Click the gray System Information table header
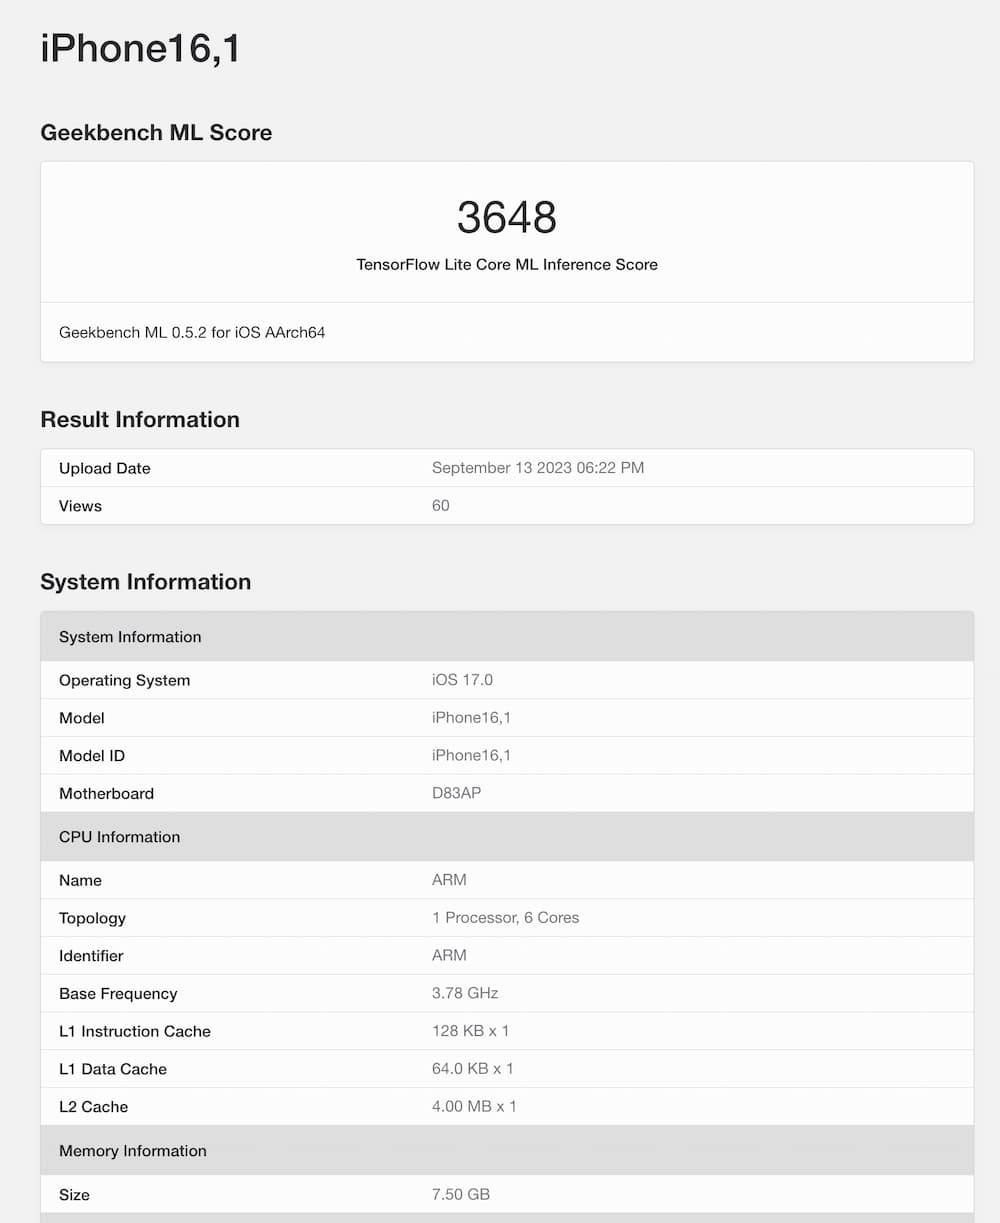 [507, 637]
